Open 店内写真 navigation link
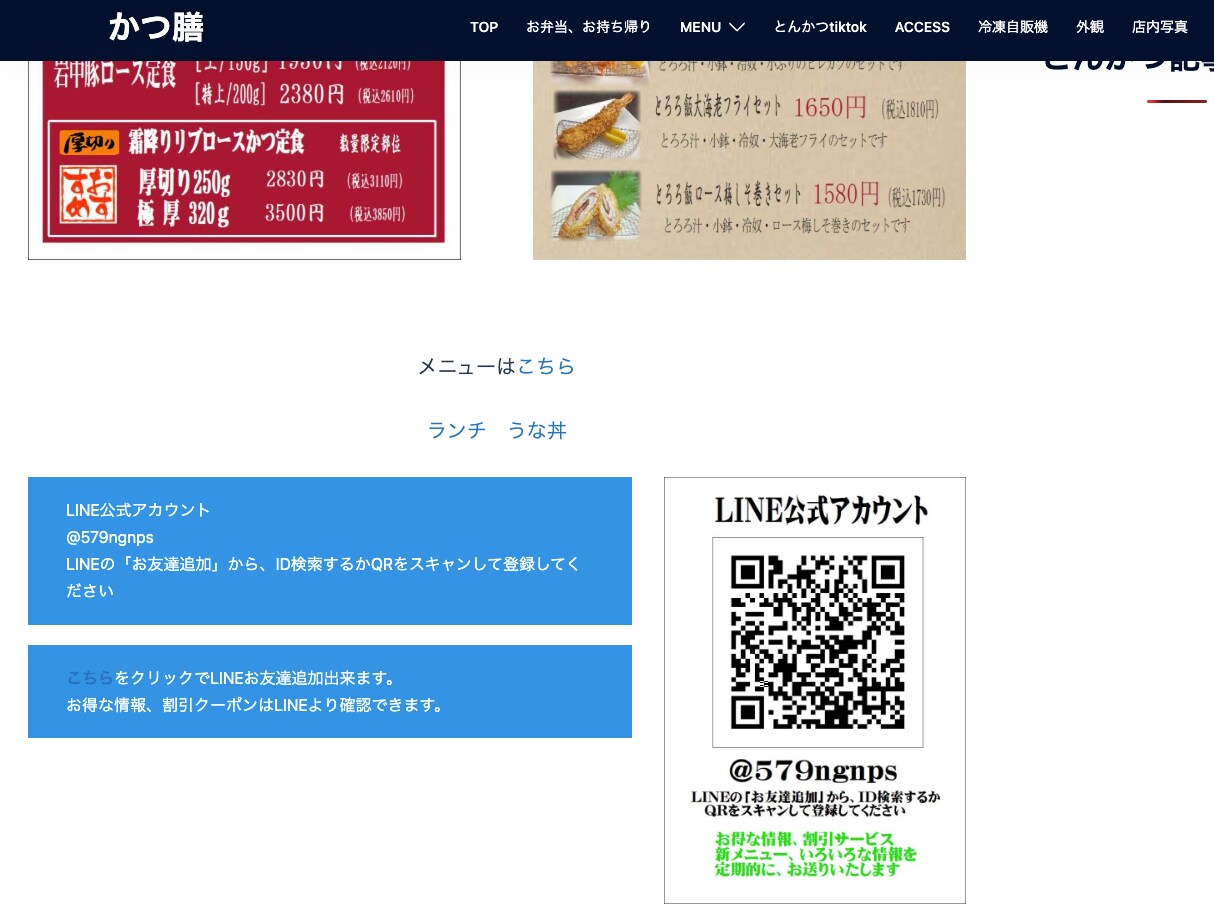1214x920 pixels. 1160,27
